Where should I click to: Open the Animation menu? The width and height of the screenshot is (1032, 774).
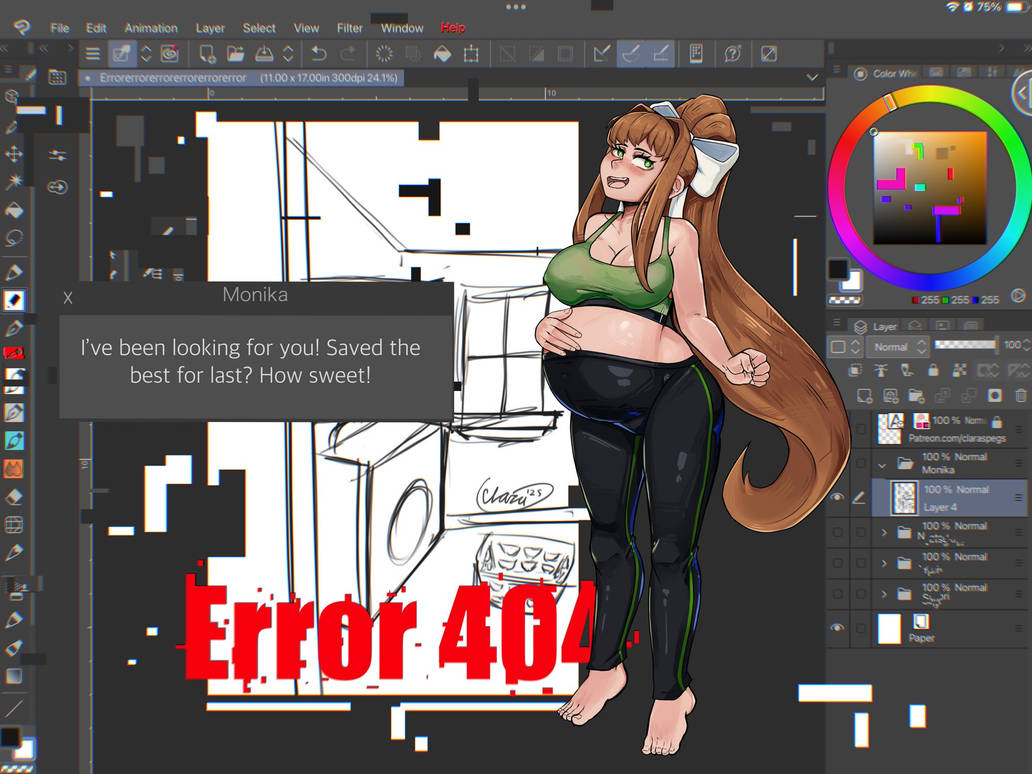click(x=151, y=28)
